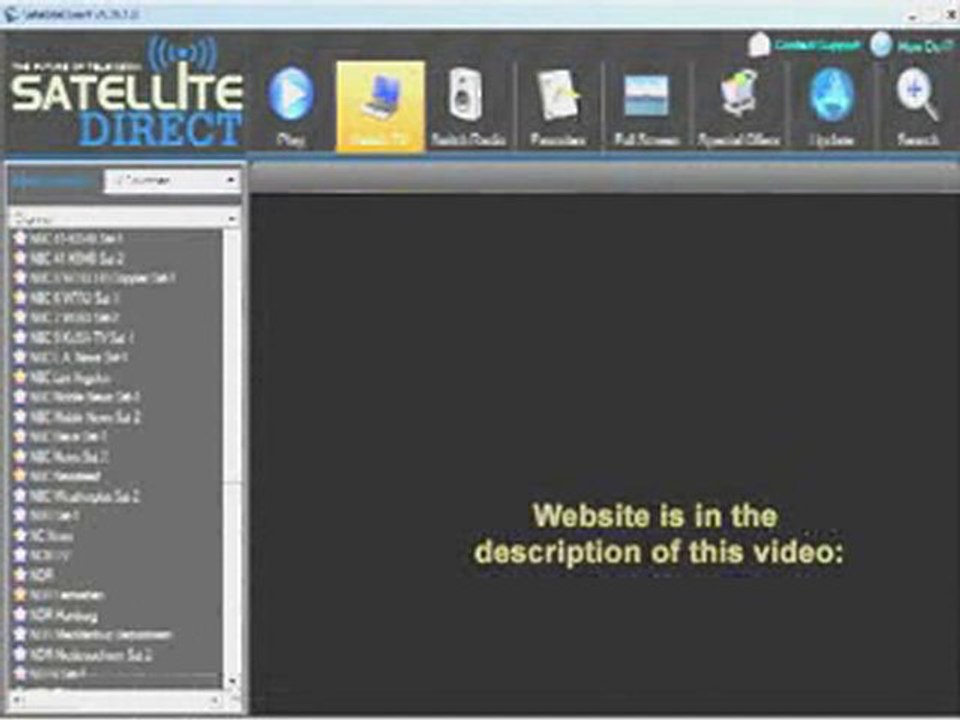Activate the Full Screen icon

[x=647, y=96]
